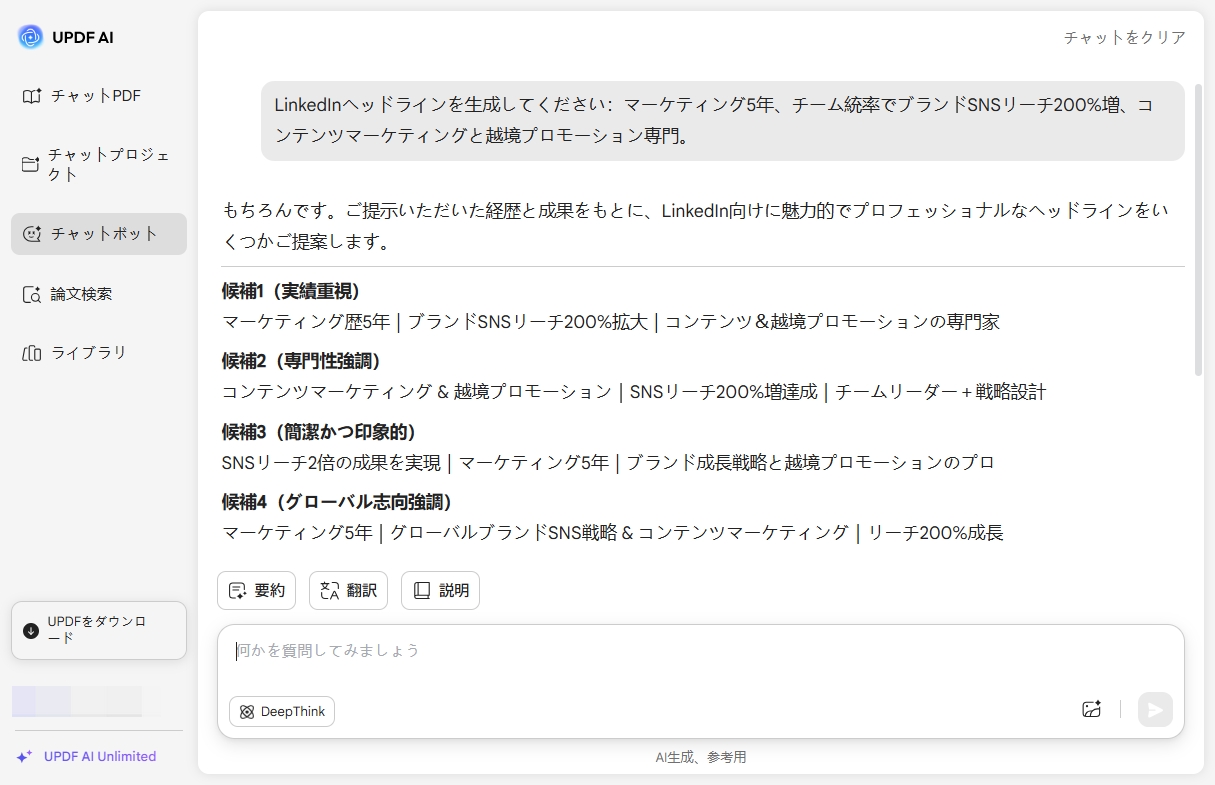Open ライブラリ from the sidebar
This screenshot has height=785, width=1215.
click(99, 353)
